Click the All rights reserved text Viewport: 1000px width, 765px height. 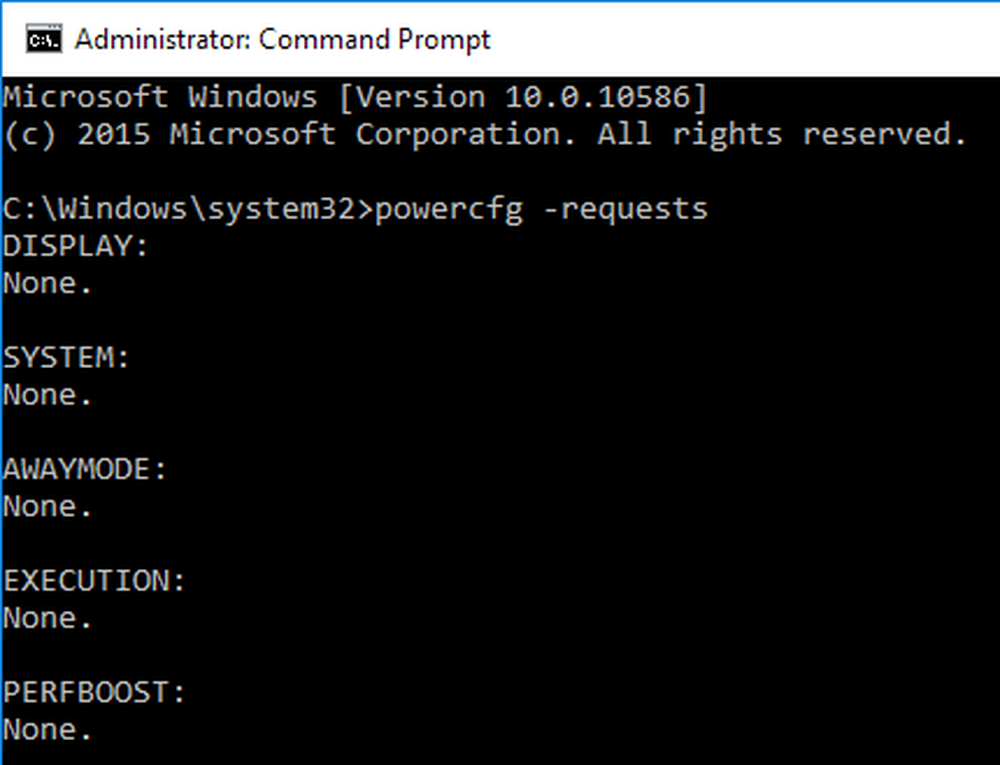coord(782,135)
